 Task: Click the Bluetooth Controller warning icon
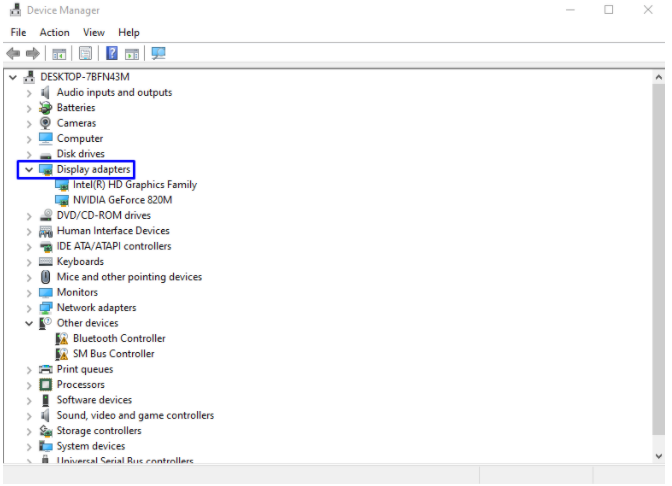pos(62,339)
